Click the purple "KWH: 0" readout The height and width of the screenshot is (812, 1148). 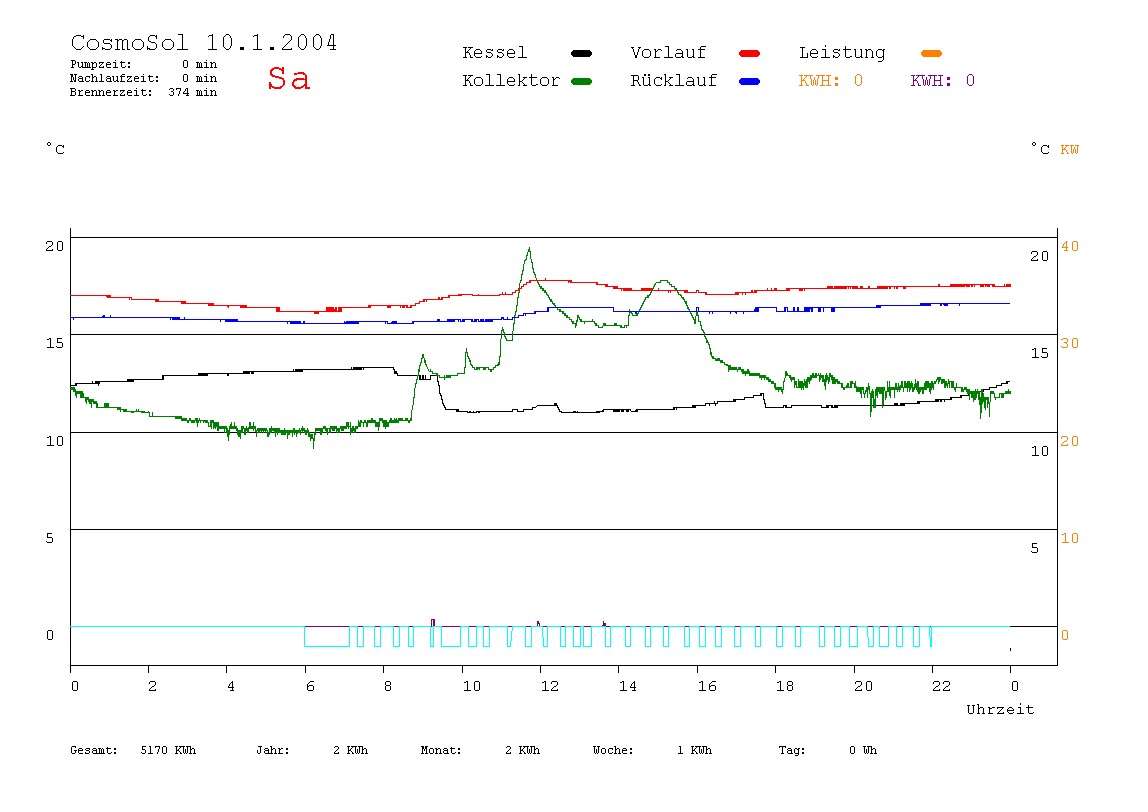tap(942, 81)
